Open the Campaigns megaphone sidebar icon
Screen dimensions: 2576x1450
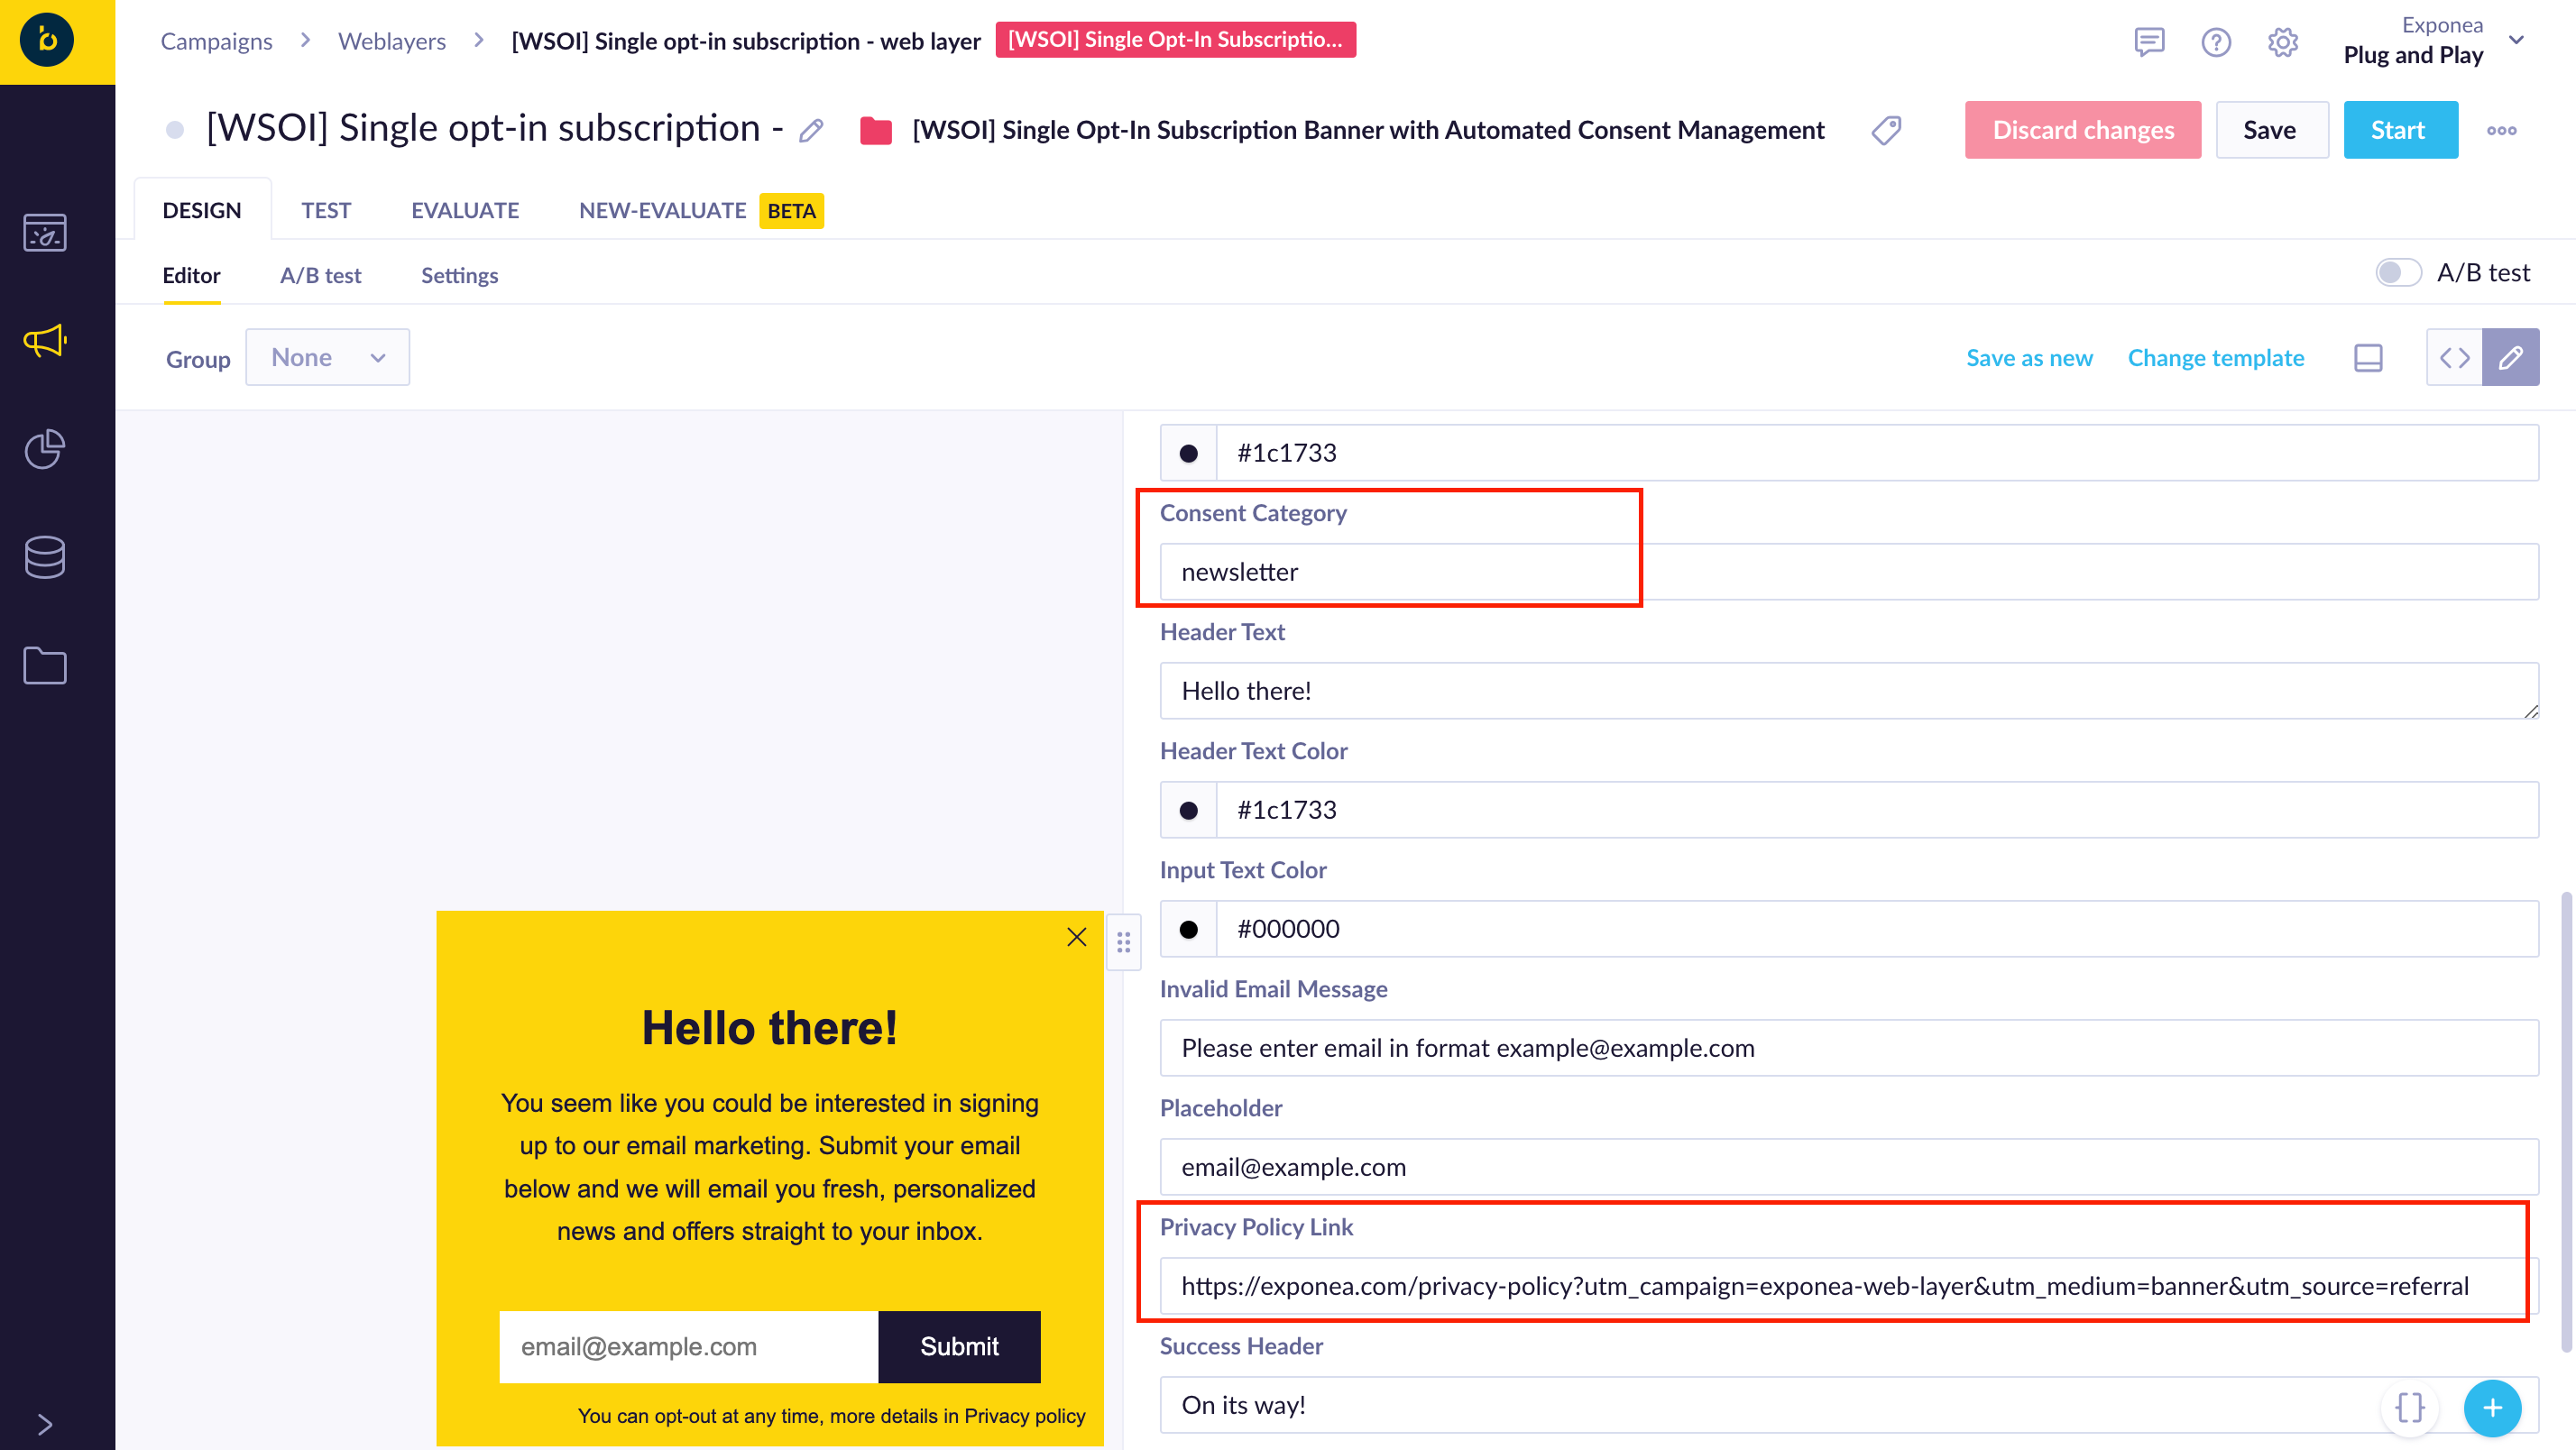point(45,341)
